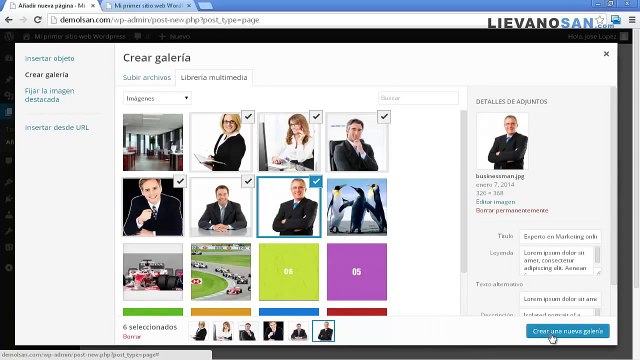Uncheck the highlighted businessman arms-crossed image
This screenshot has height=360, width=640.
coord(316,181)
